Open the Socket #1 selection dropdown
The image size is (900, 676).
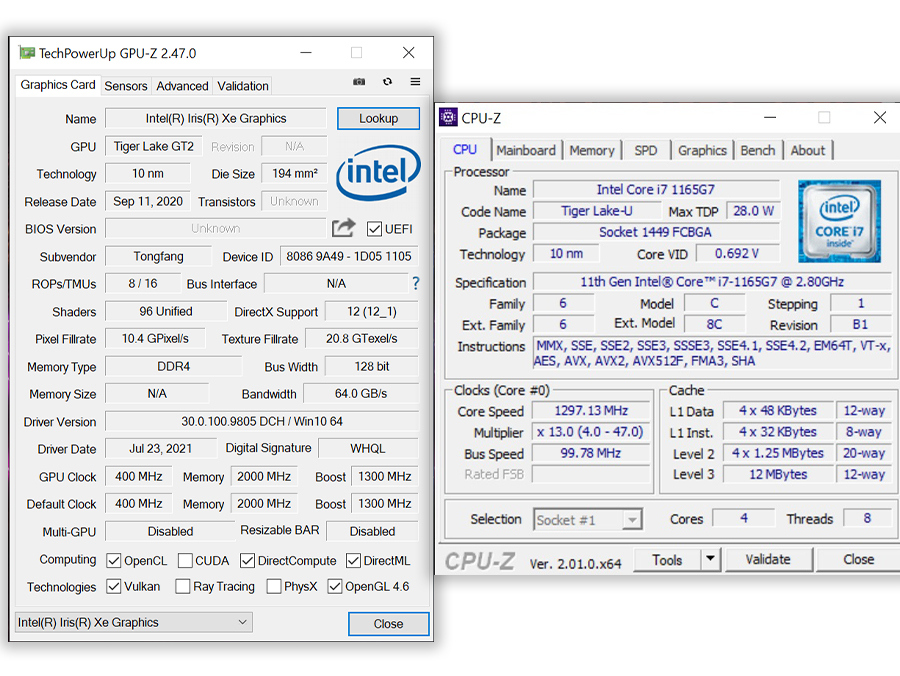[x=587, y=520]
